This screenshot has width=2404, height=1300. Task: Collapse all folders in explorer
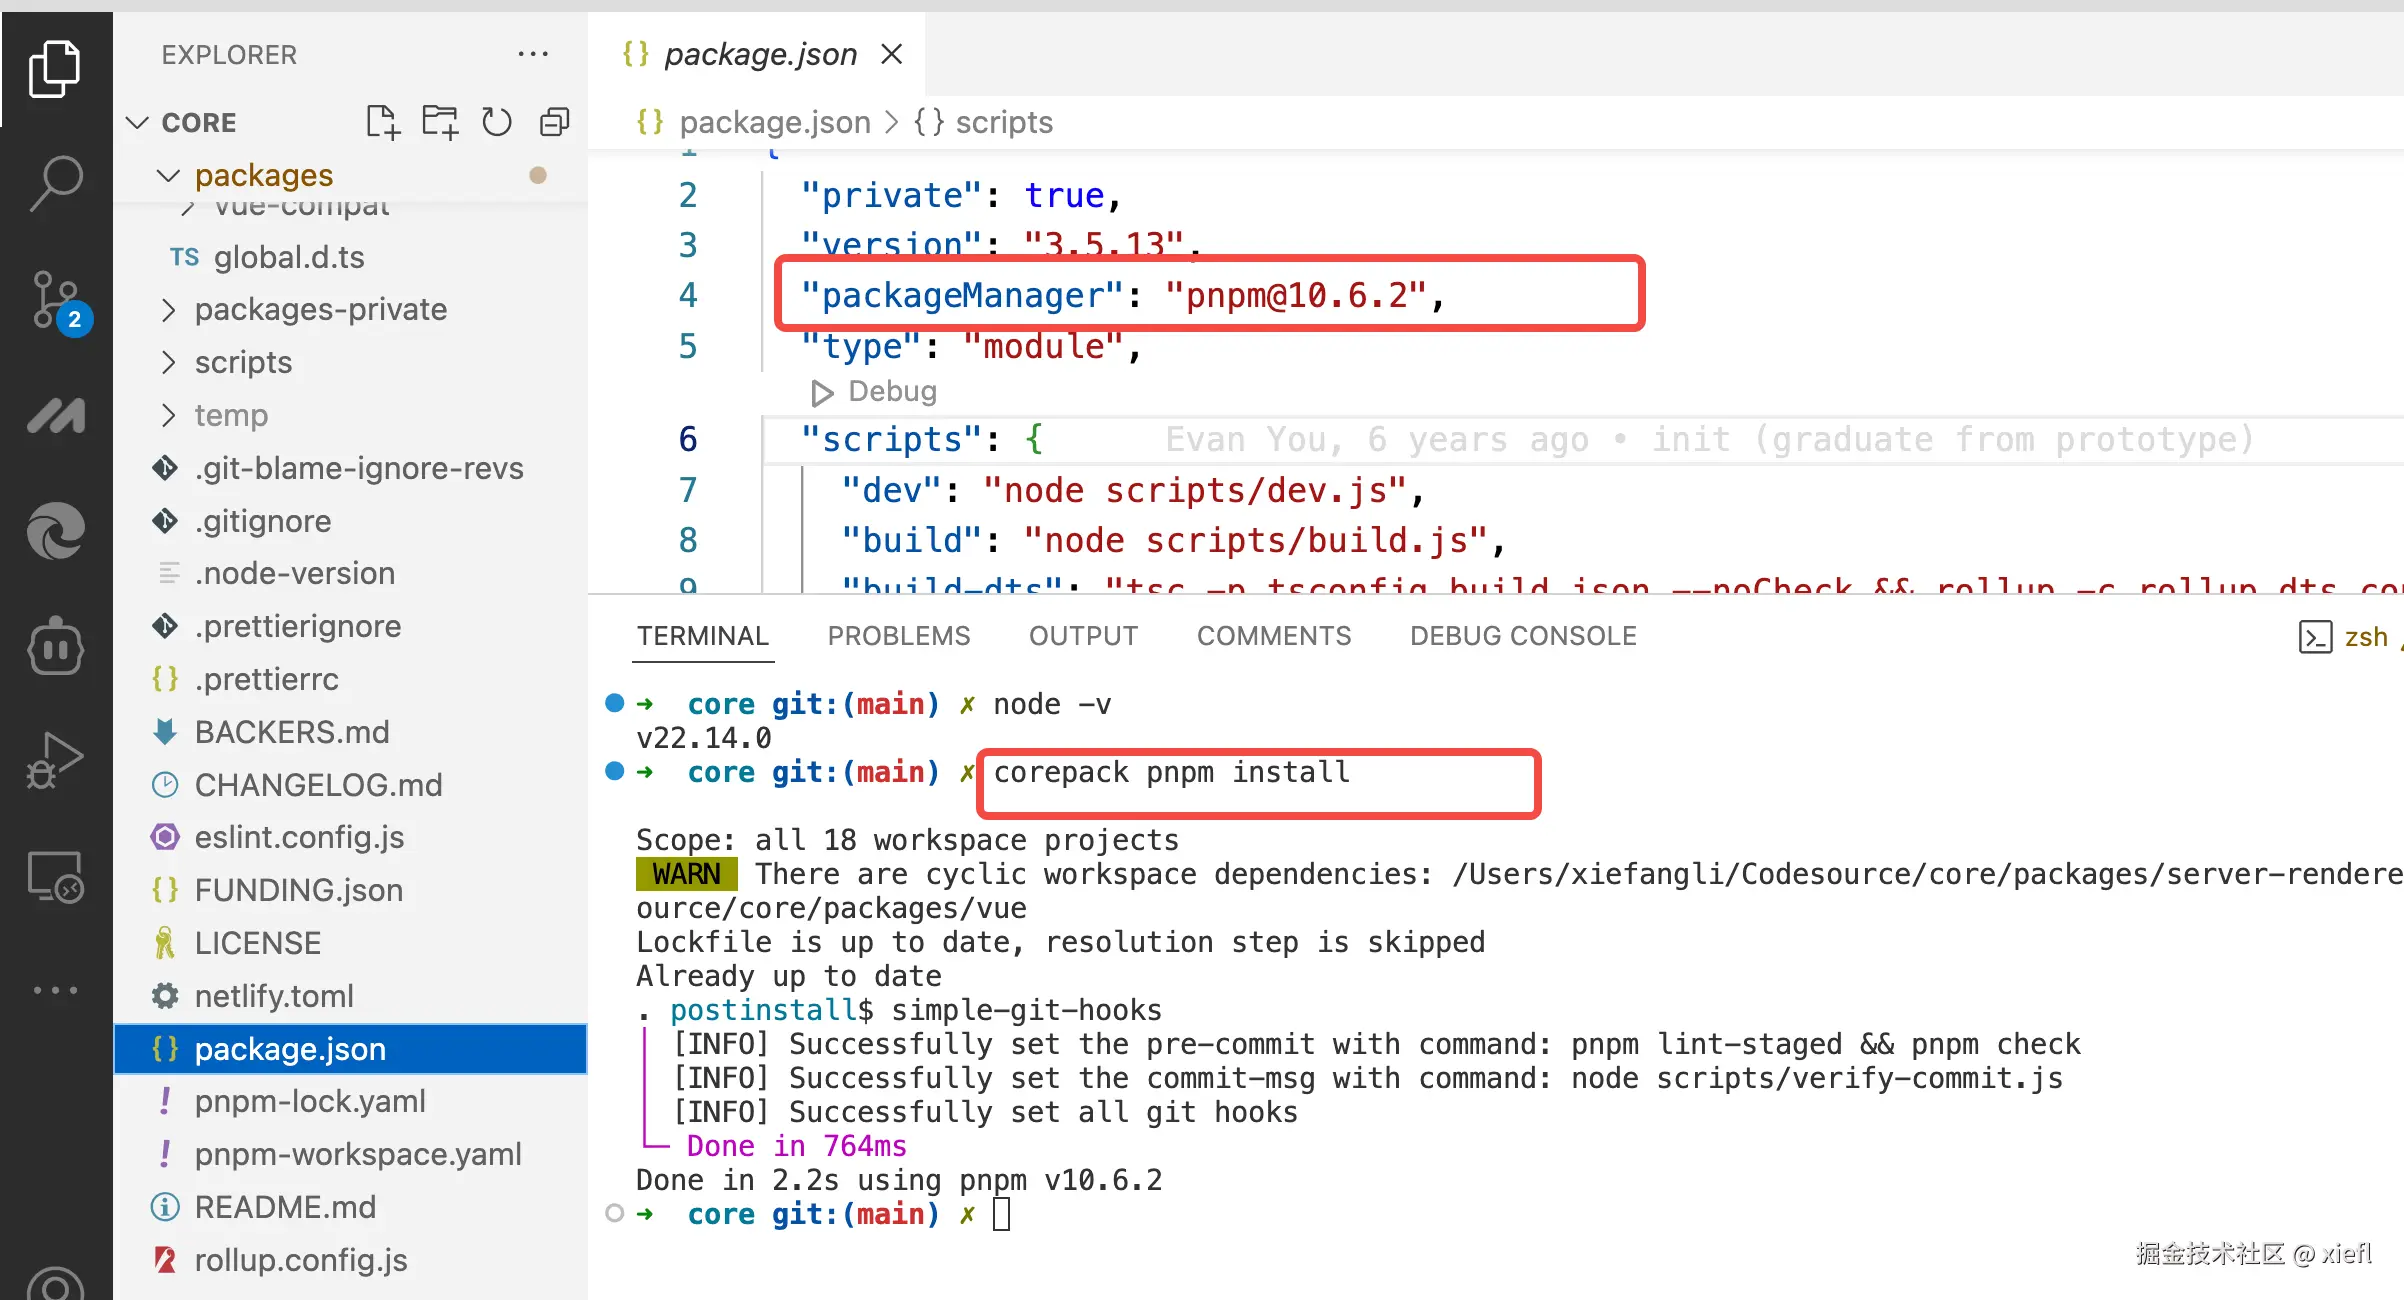(554, 122)
